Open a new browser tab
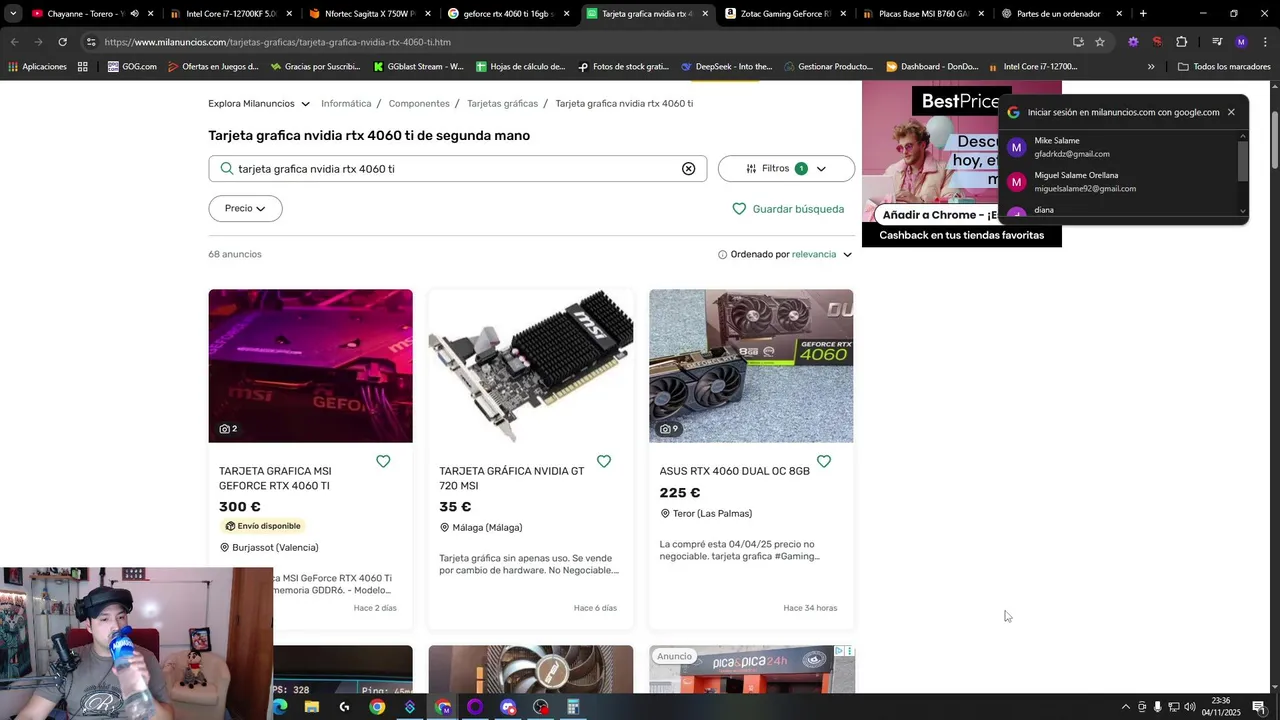The width and height of the screenshot is (1280, 720). (x=1143, y=14)
